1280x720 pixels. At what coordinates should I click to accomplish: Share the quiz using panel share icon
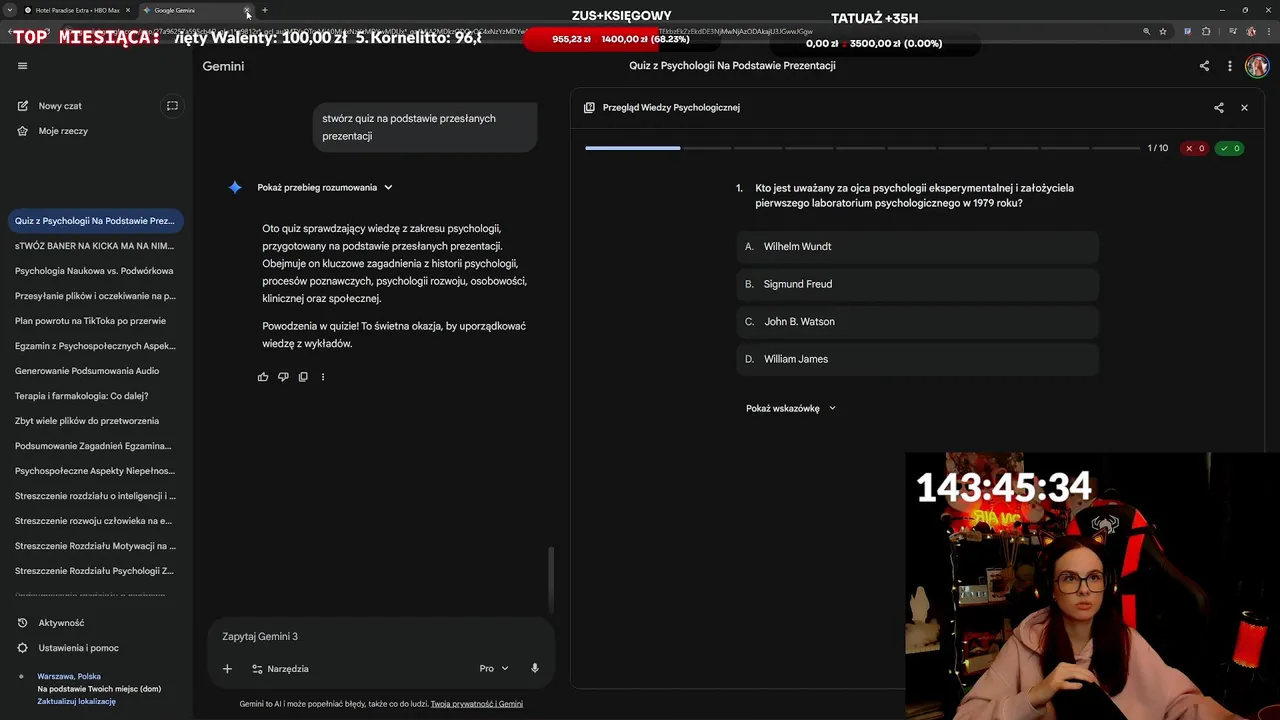[x=1218, y=107]
